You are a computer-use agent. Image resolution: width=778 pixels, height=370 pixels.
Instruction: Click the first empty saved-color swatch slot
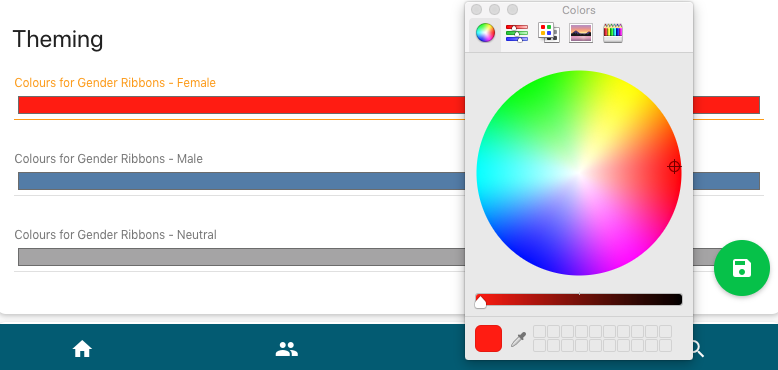[x=539, y=331]
